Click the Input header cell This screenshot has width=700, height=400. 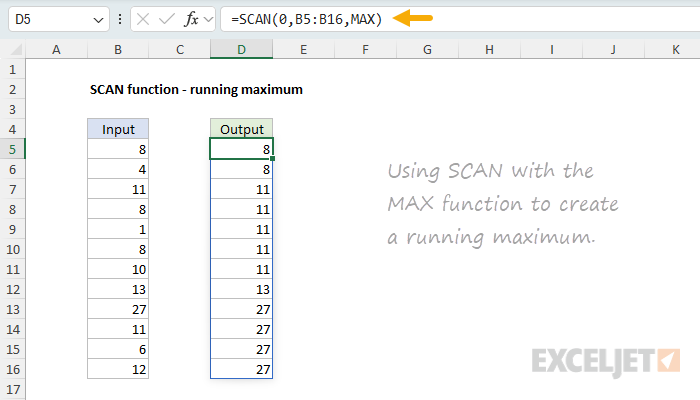tap(118, 129)
